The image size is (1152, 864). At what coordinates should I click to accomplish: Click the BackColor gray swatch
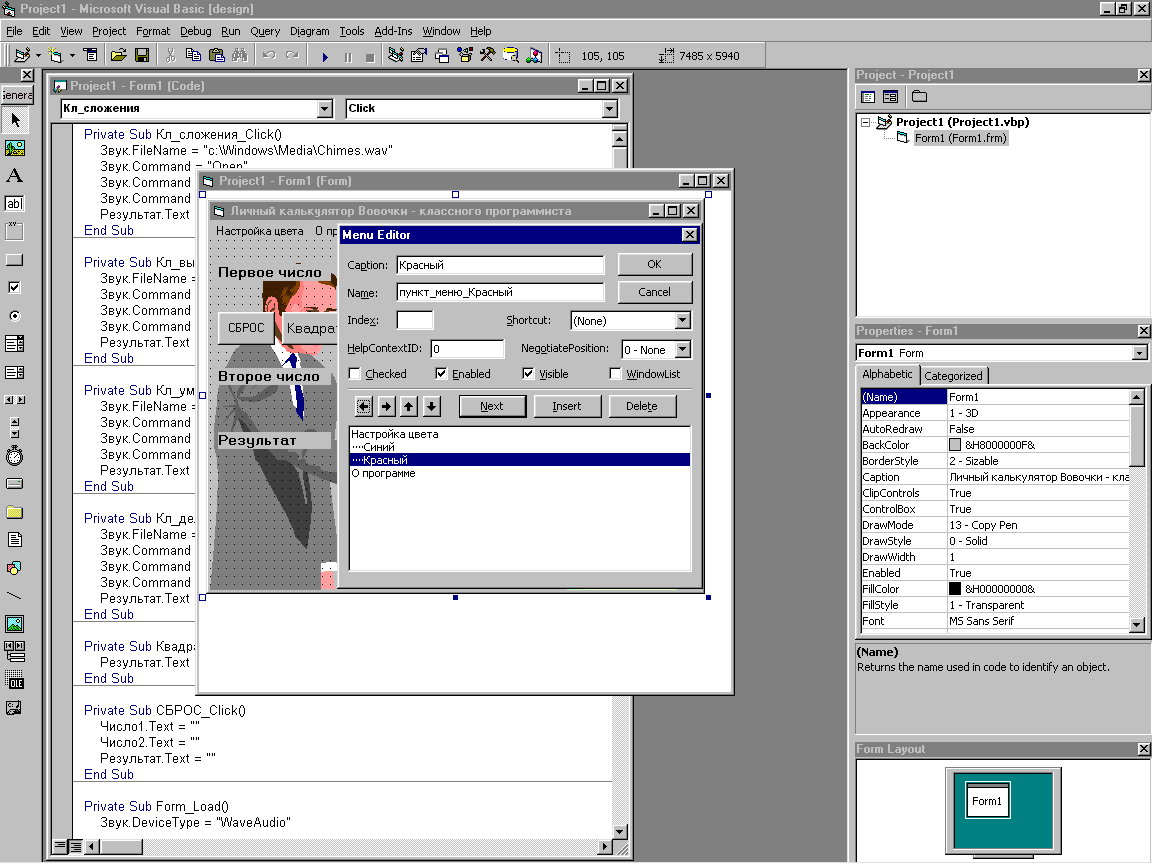point(955,445)
